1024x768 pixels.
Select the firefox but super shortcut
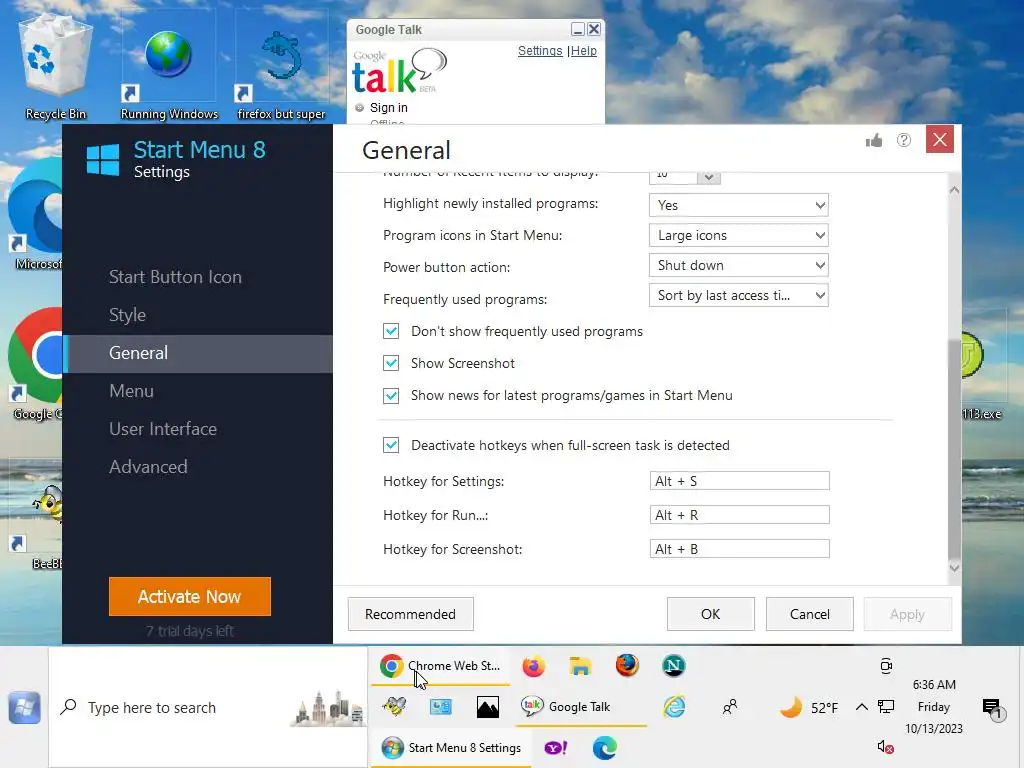coord(281,67)
